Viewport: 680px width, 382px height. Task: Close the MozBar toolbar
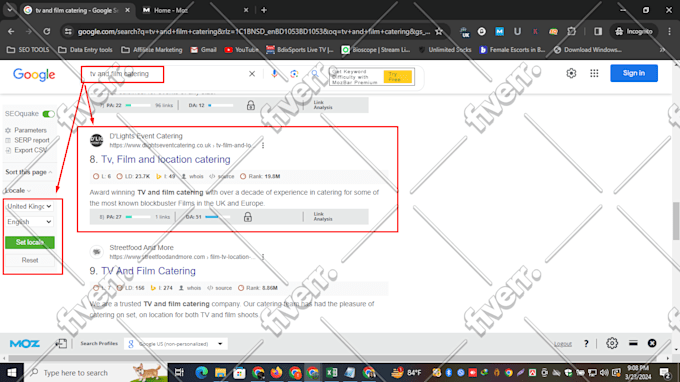[x=652, y=343]
